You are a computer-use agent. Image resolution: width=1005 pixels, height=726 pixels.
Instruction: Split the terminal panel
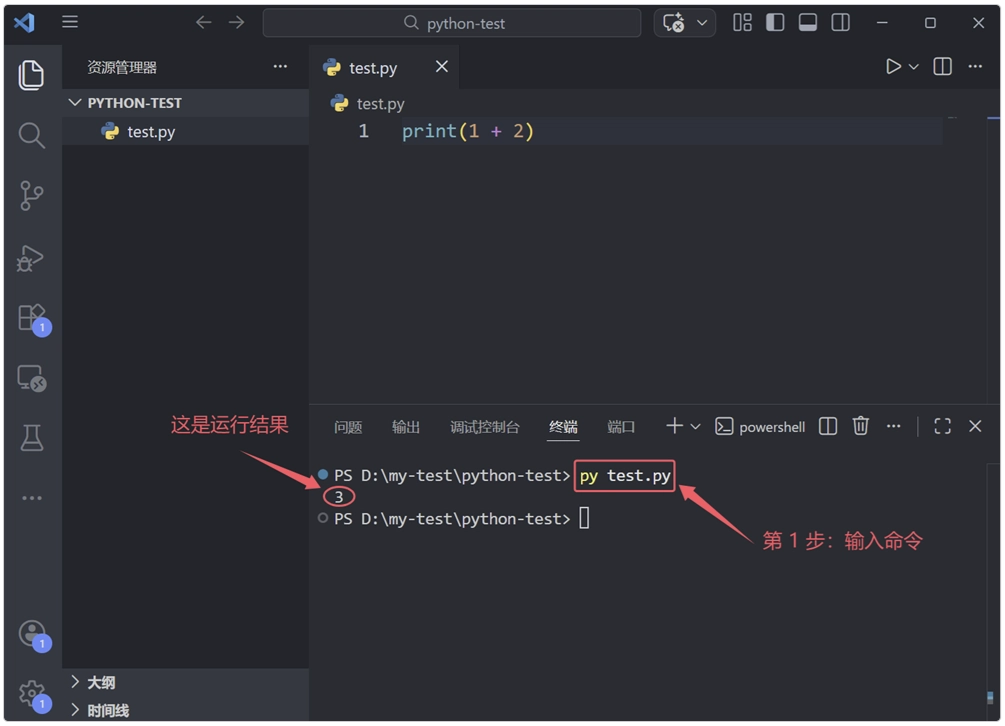coord(827,426)
